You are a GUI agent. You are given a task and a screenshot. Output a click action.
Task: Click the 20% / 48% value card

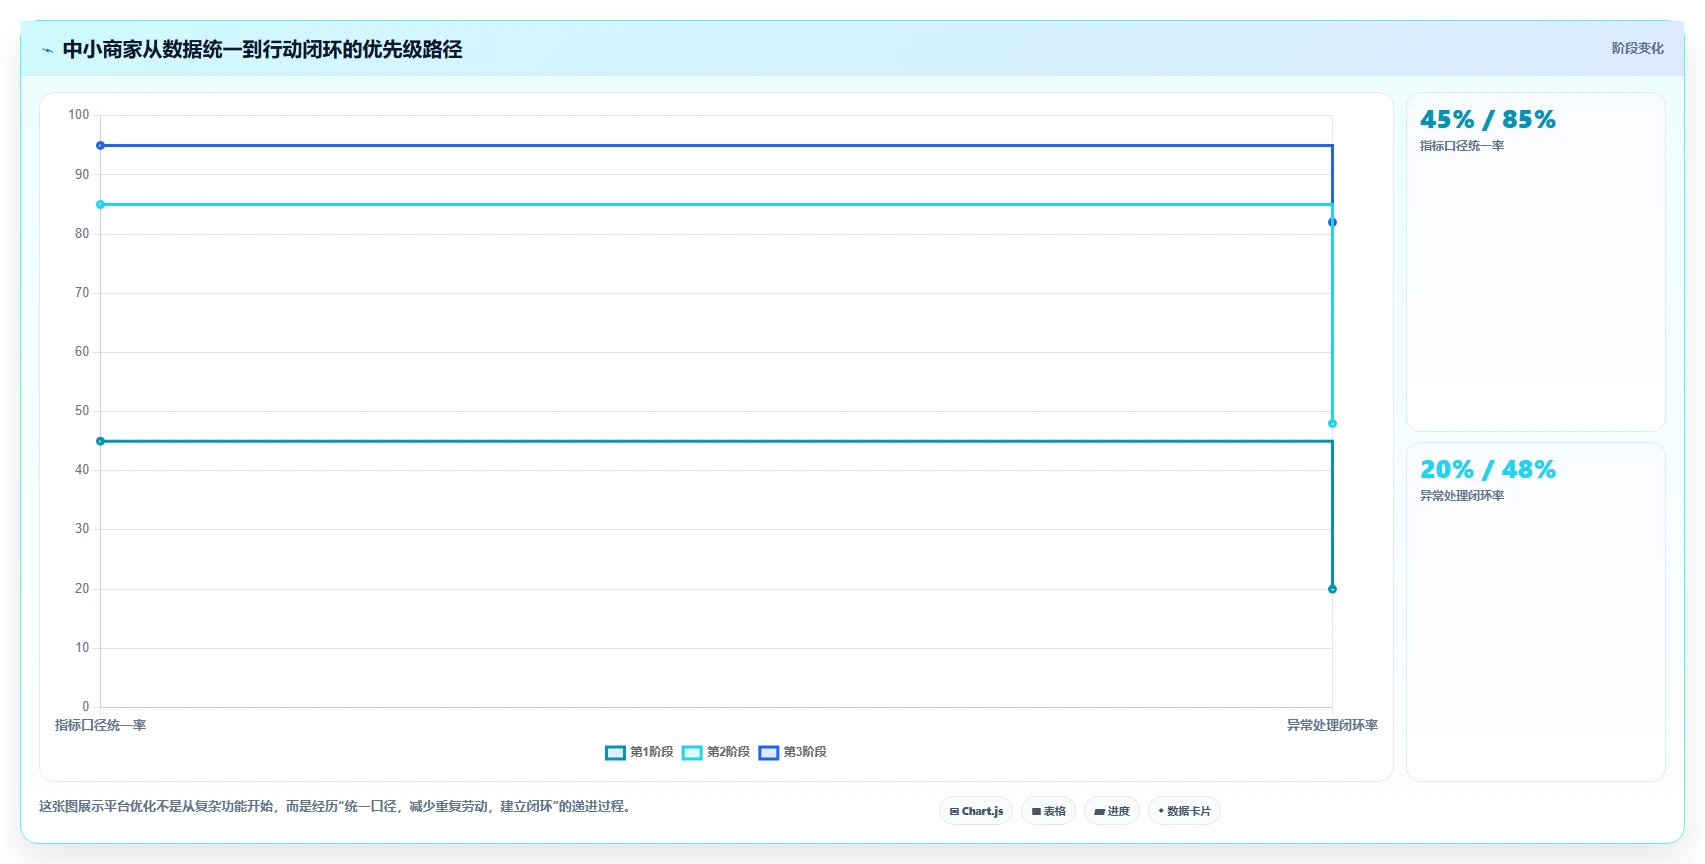coord(1535,612)
